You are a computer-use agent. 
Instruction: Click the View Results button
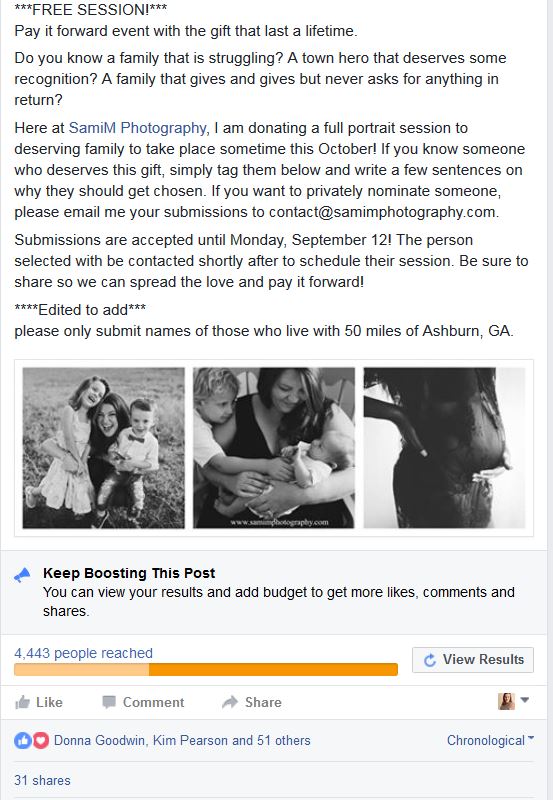473,660
